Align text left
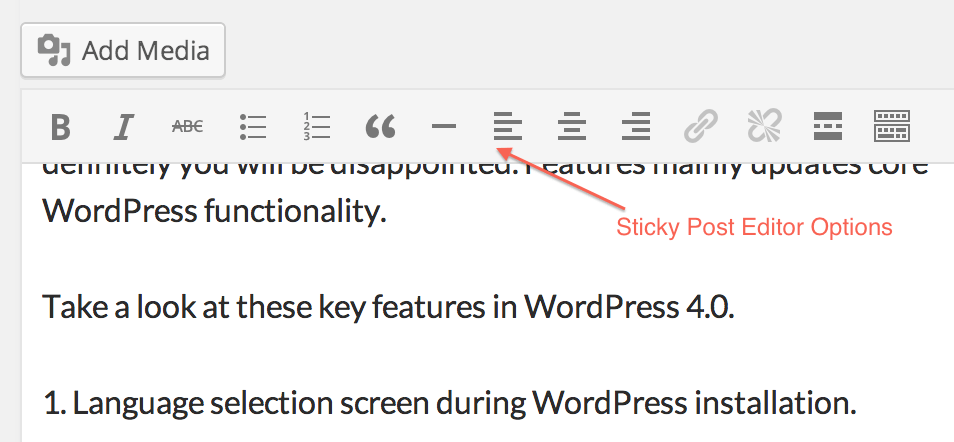The height and width of the screenshot is (442, 954). pyautogui.click(x=507, y=127)
